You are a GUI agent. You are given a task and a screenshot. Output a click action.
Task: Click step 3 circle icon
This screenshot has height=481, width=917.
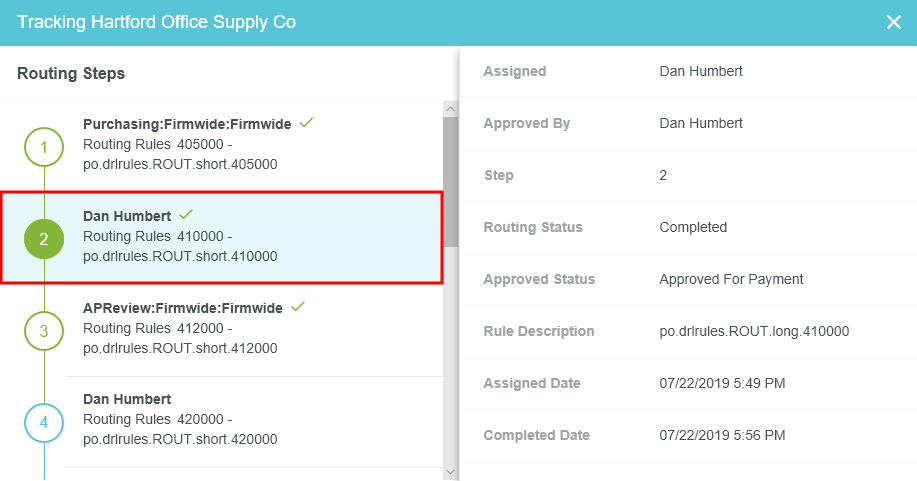(44, 331)
